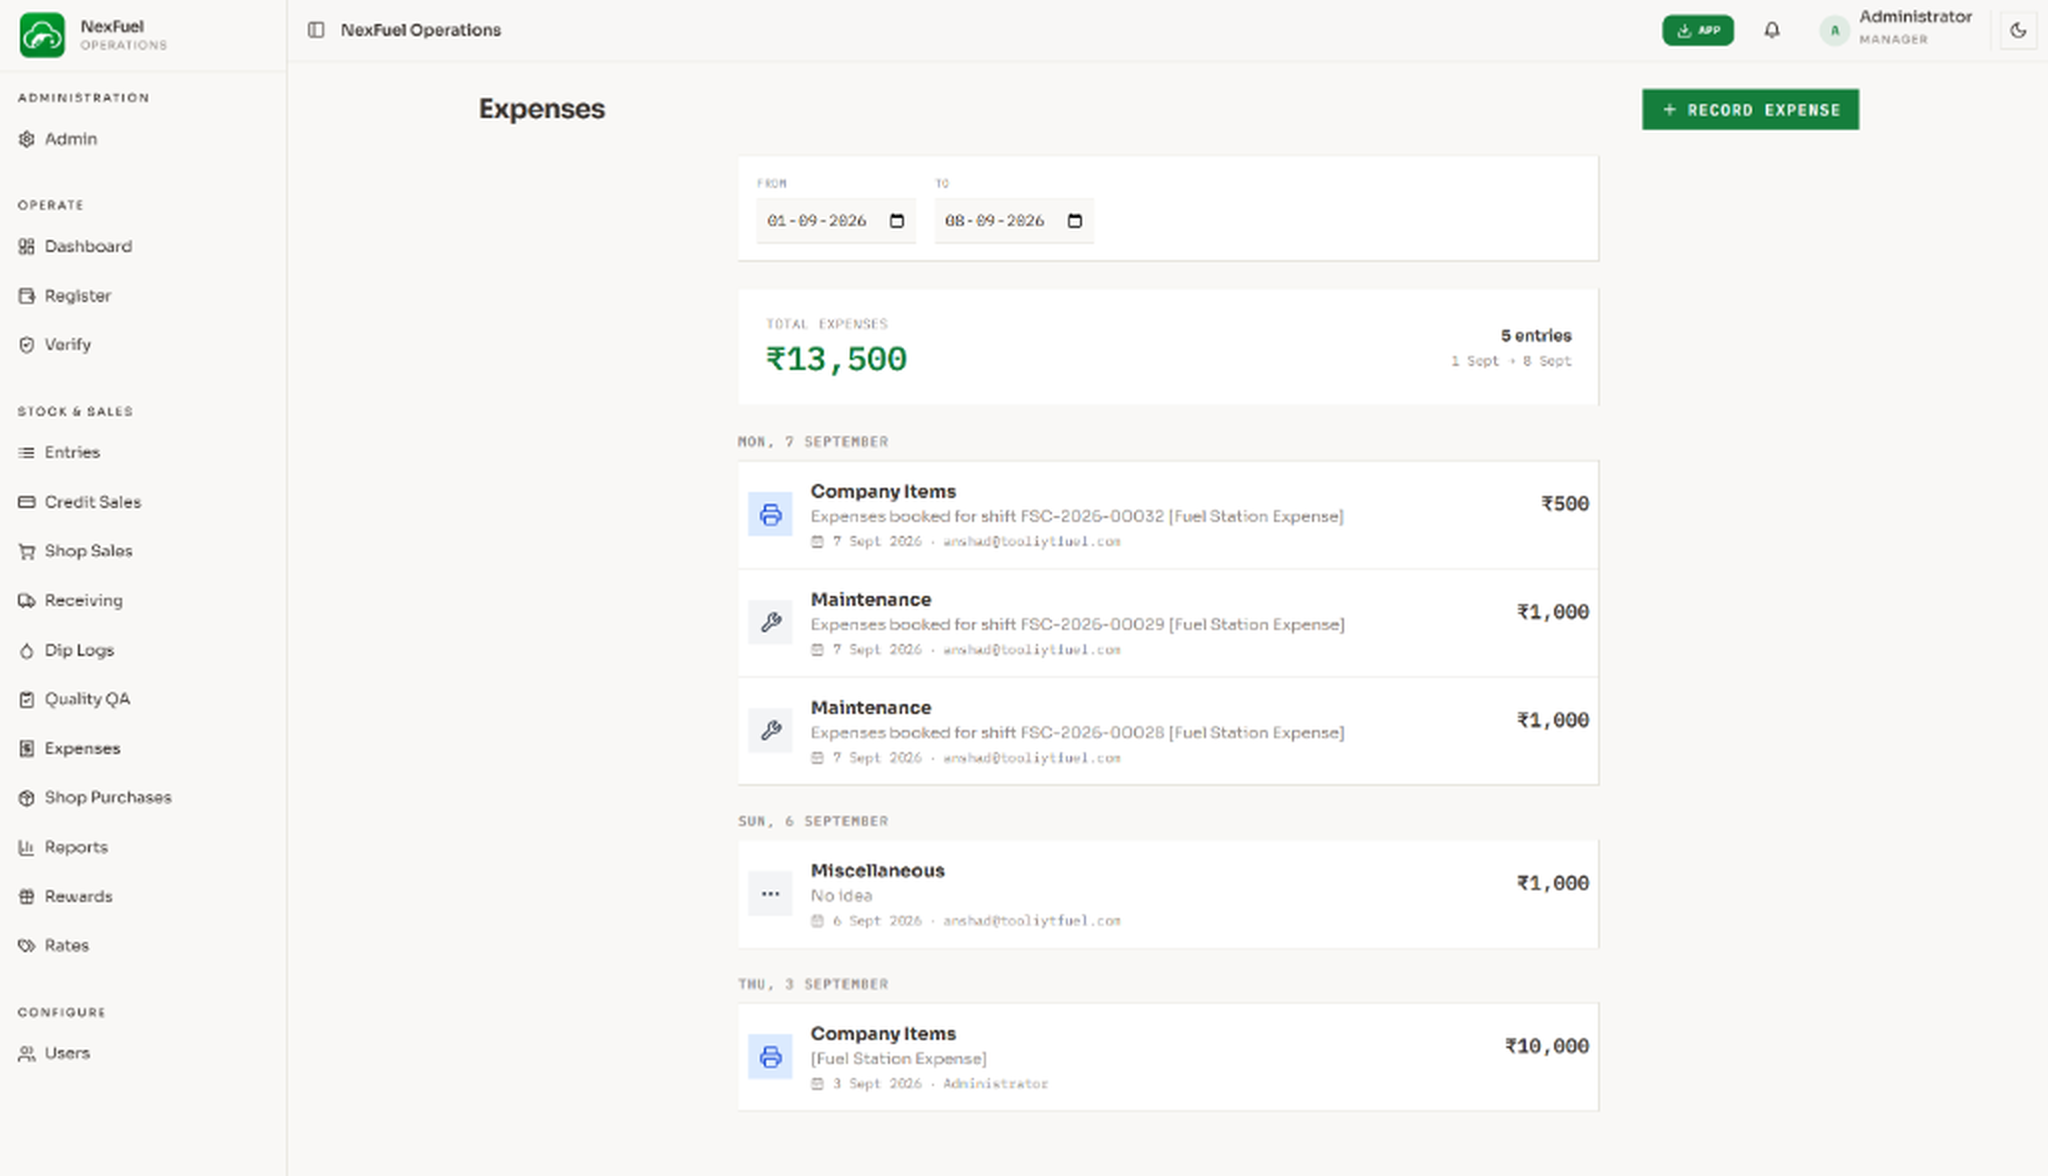Click the From date field 01-09-2026
The width and height of the screenshot is (2048, 1176).
tap(835, 221)
